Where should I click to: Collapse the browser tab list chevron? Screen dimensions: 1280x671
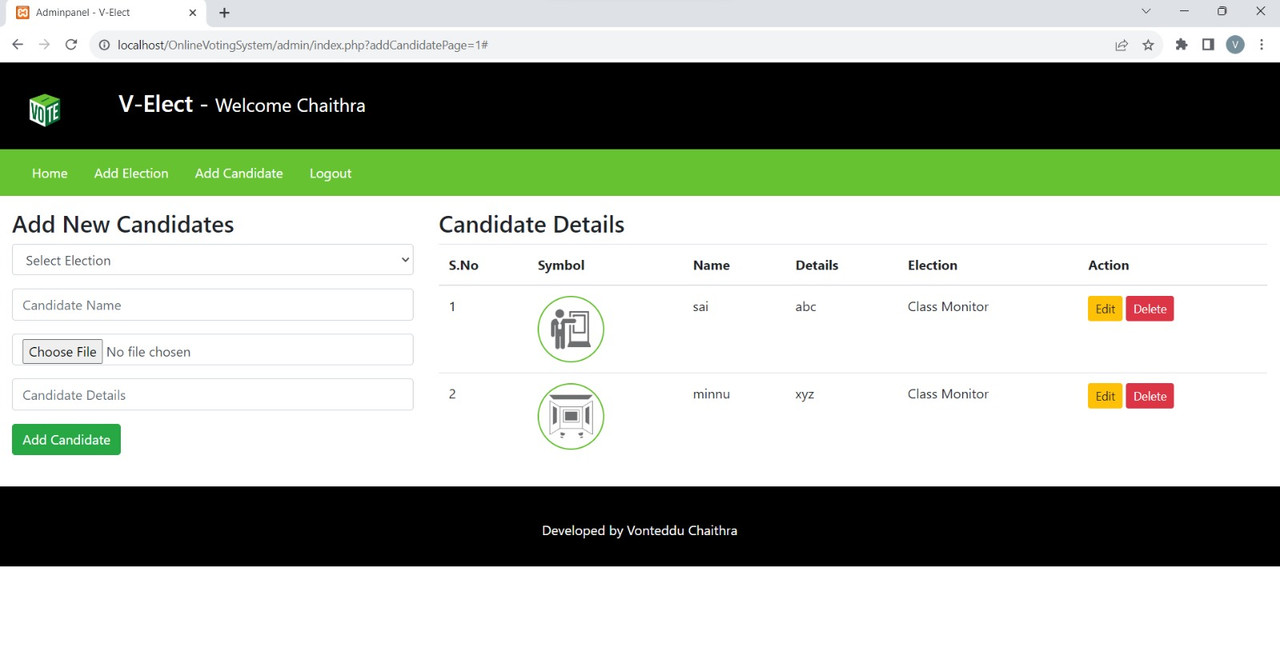click(1146, 12)
